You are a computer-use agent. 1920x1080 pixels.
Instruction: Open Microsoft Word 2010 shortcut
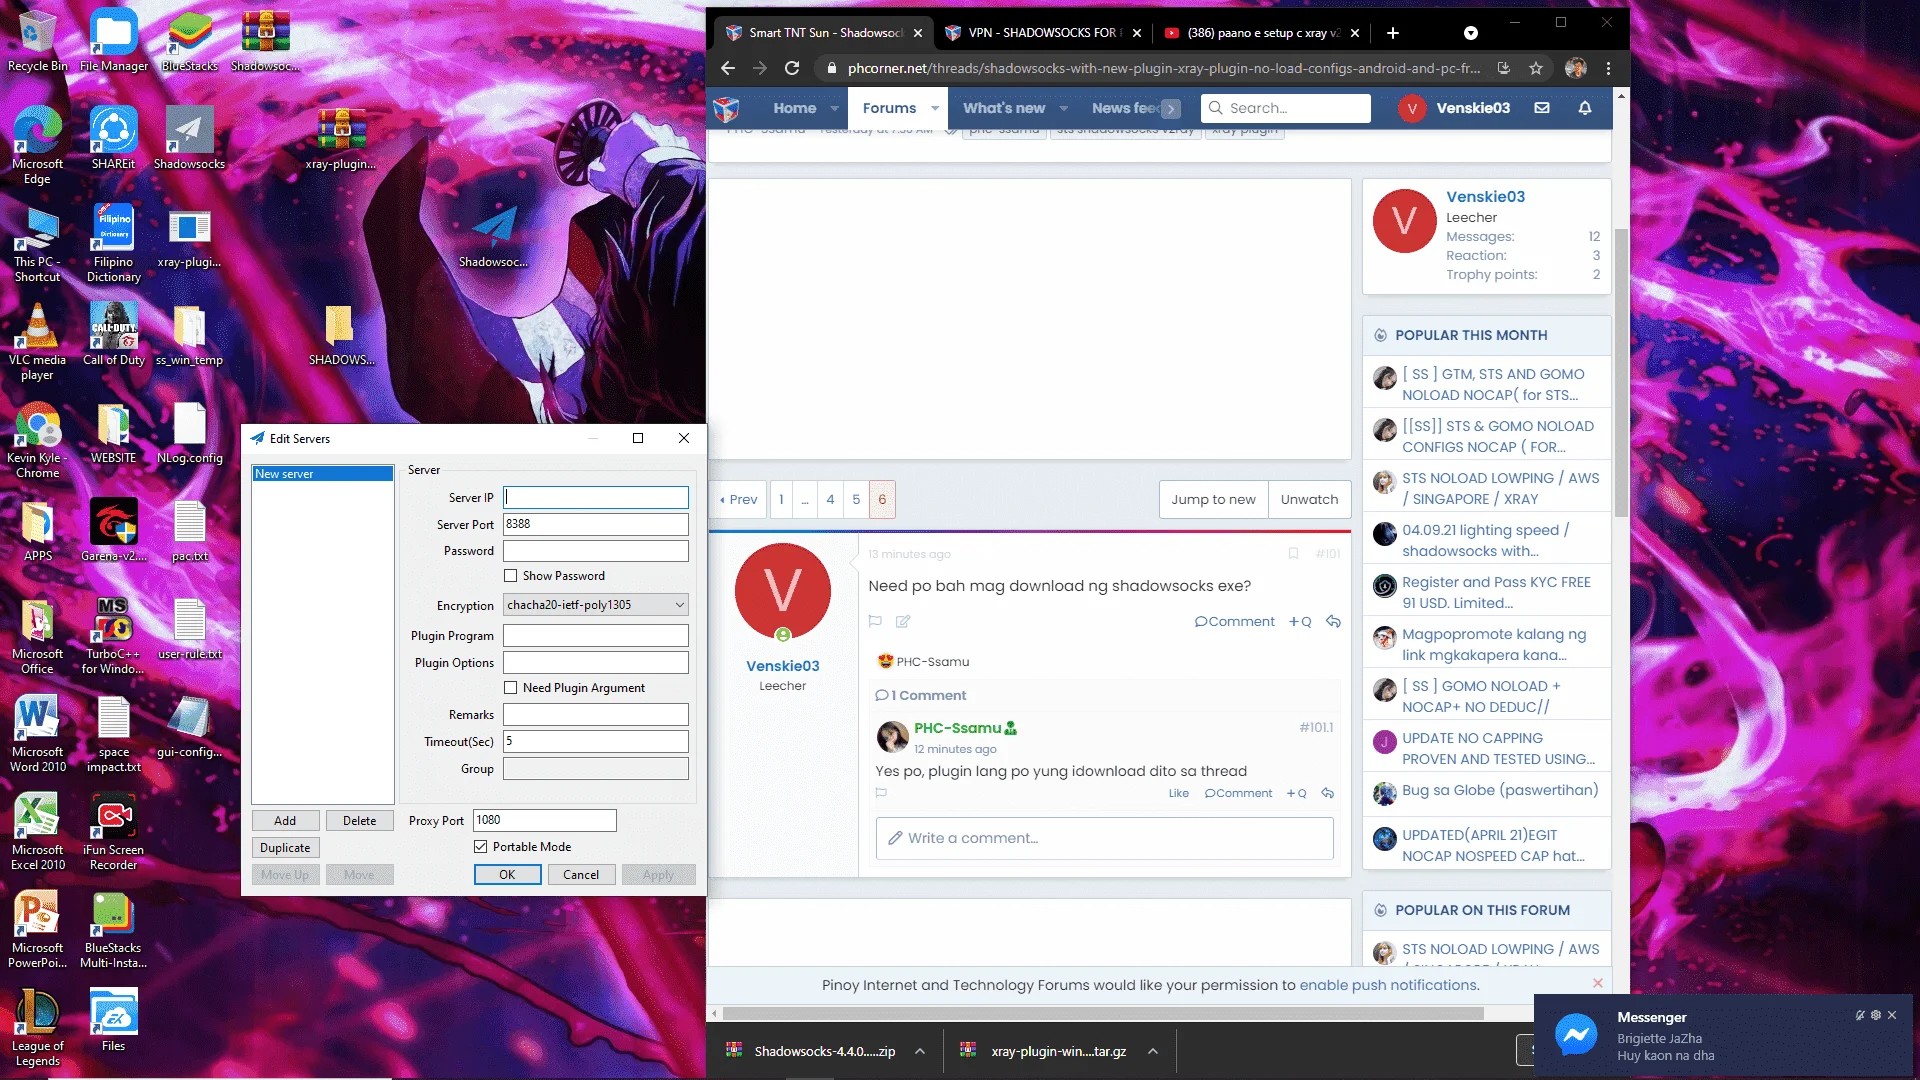point(37,734)
